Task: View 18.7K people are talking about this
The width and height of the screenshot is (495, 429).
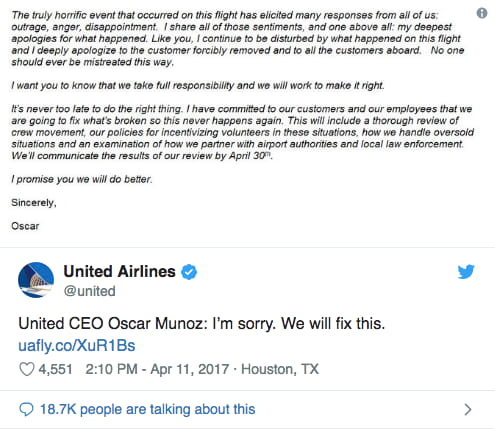Action: [147, 409]
